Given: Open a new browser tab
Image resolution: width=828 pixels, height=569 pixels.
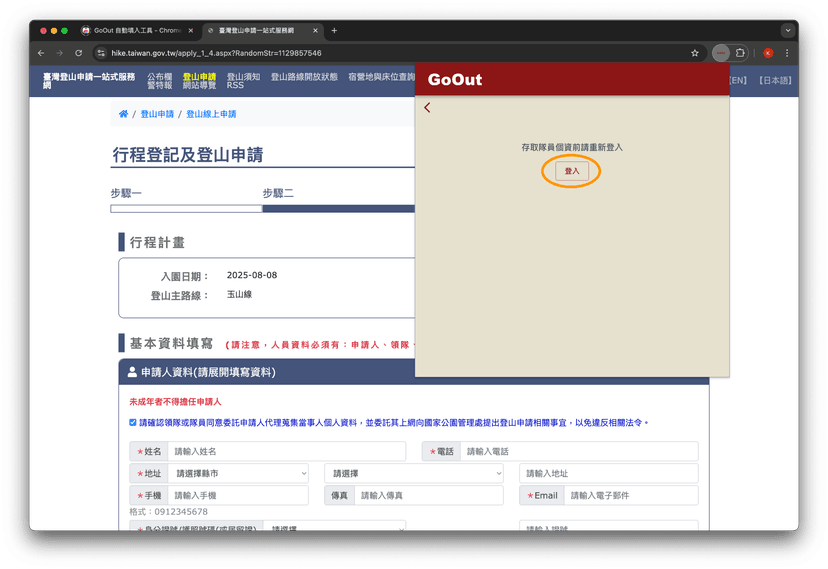Looking at the screenshot, I should 334,31.
